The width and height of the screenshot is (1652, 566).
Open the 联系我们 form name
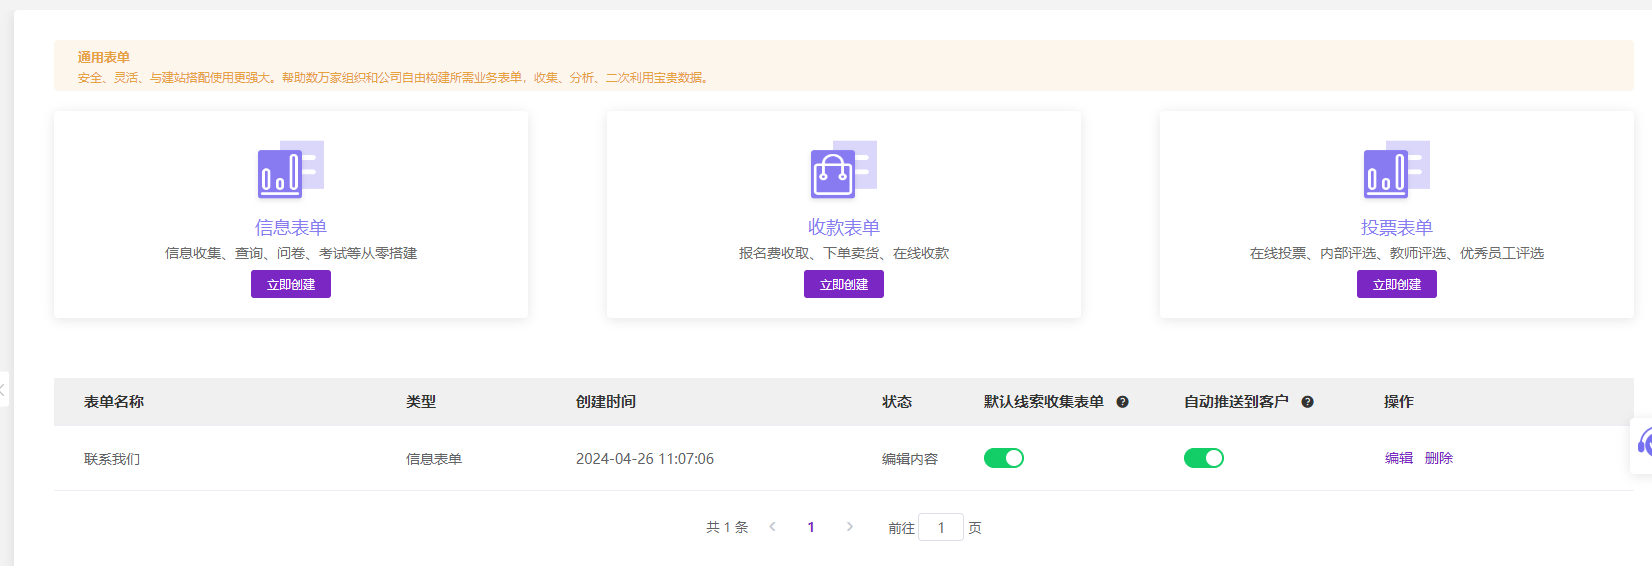click(112, 459)
